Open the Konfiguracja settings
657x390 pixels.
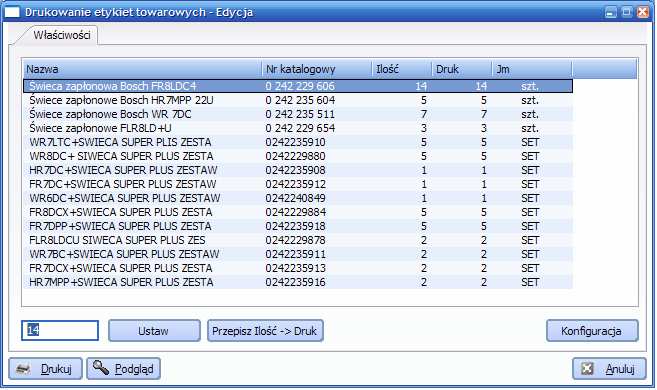[x=592, y=331]
